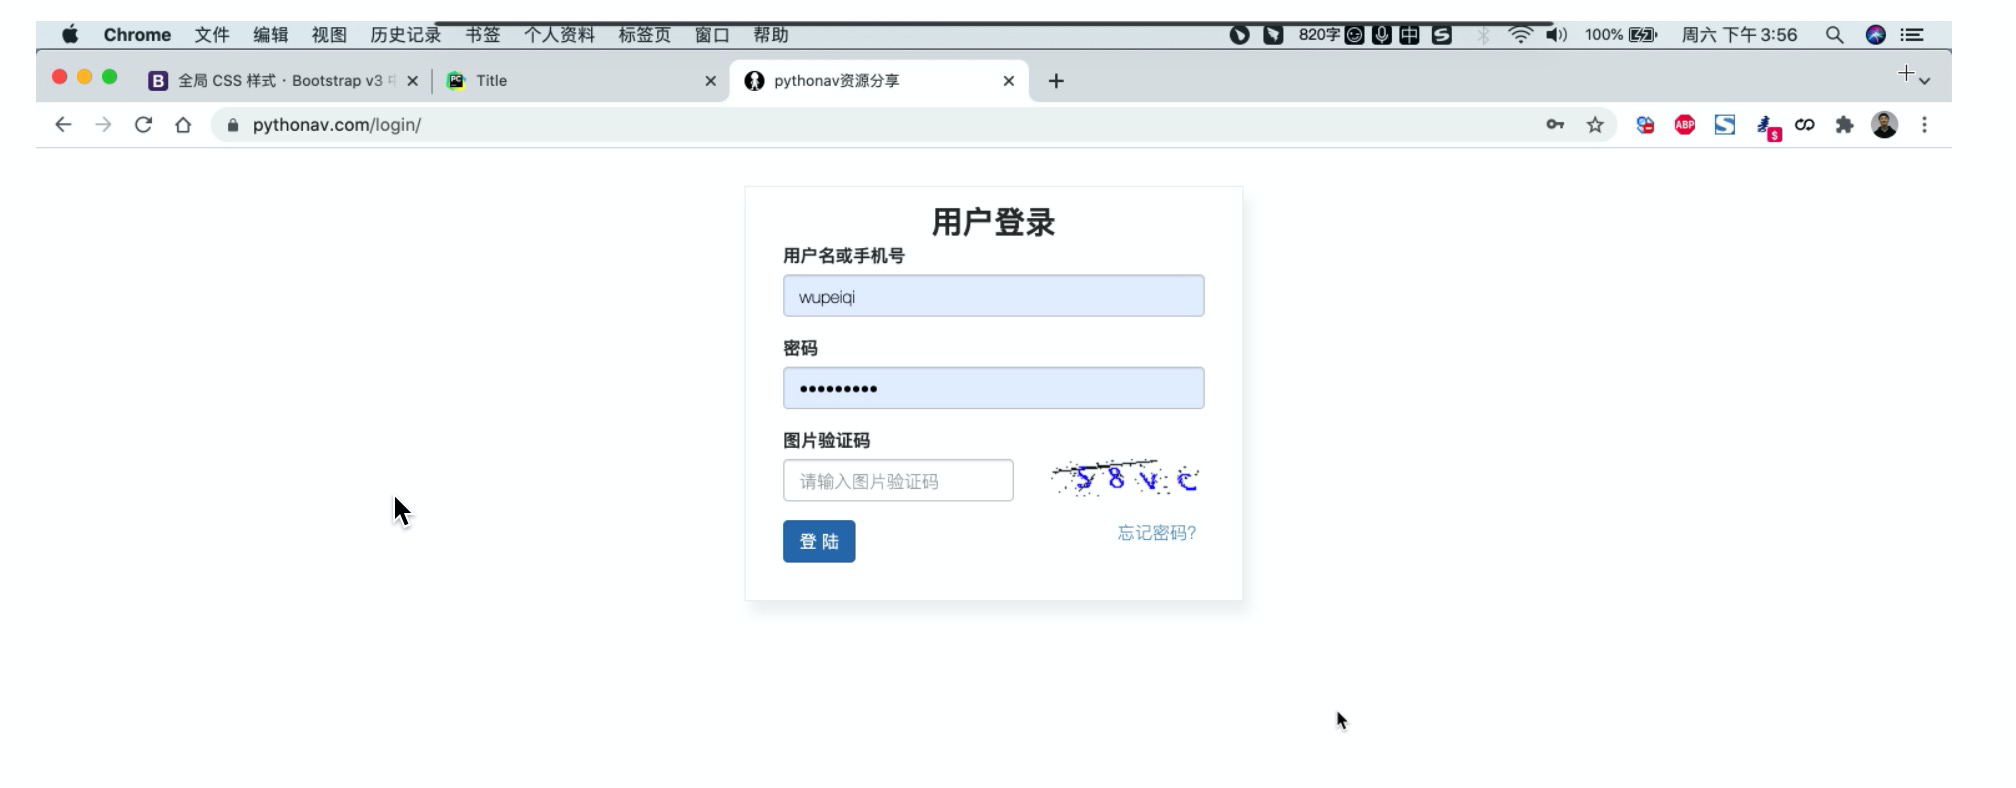The image size is (2016, 788).
Task: Refresh the captcha image
Action: (x=1125, y=479)
